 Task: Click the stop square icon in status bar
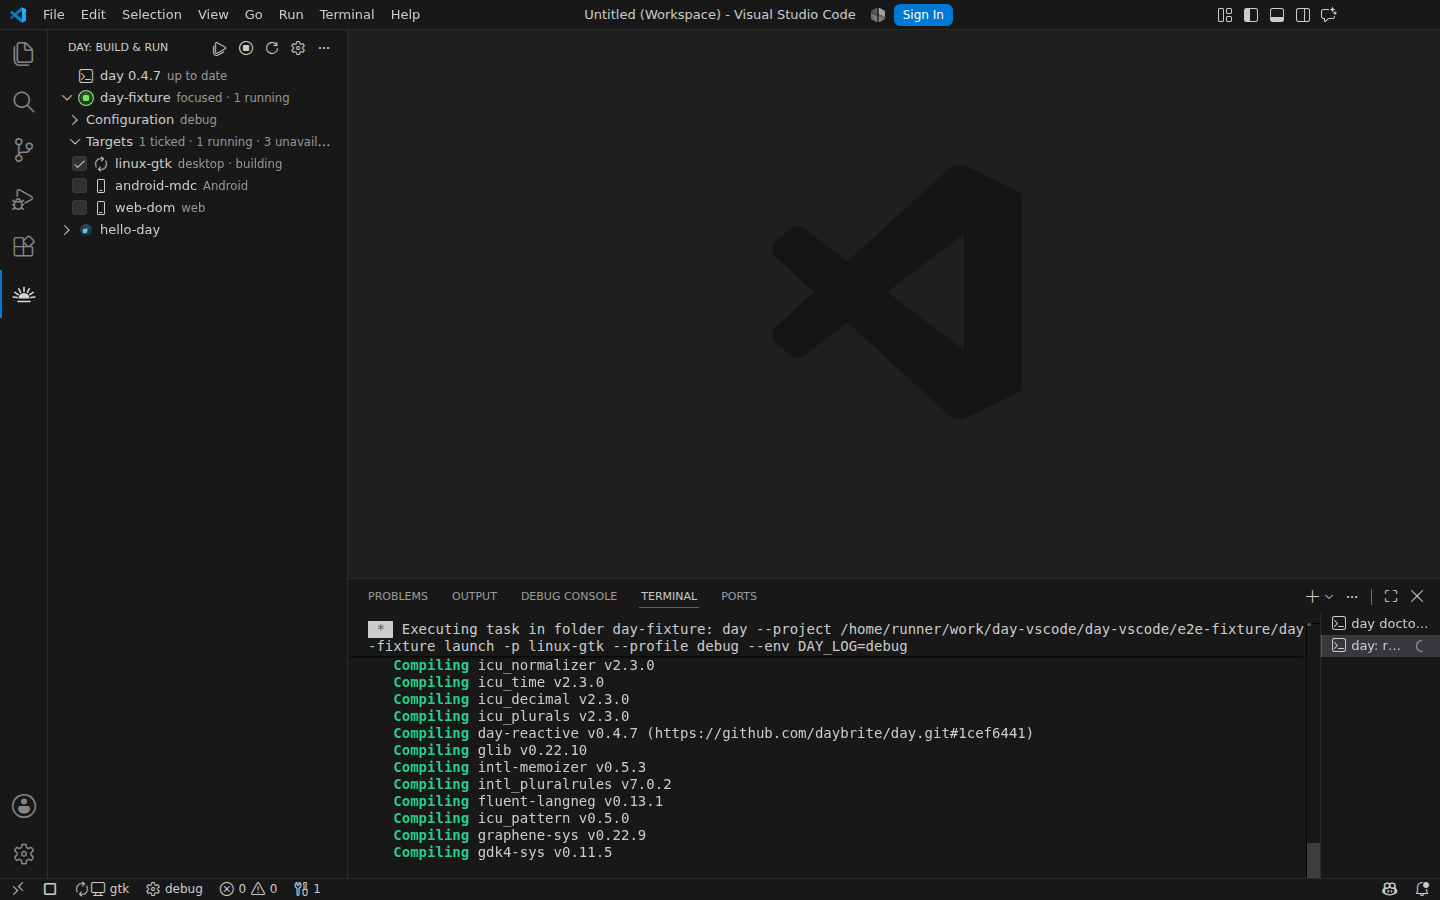click(x=50, y=889)
